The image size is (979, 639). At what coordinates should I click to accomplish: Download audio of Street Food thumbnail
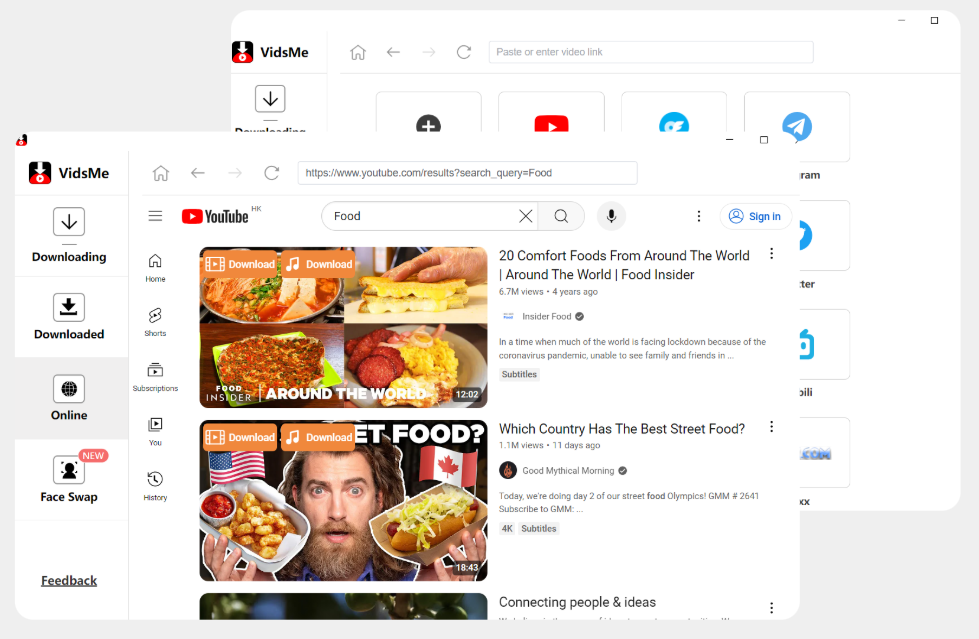coord(318,437)
